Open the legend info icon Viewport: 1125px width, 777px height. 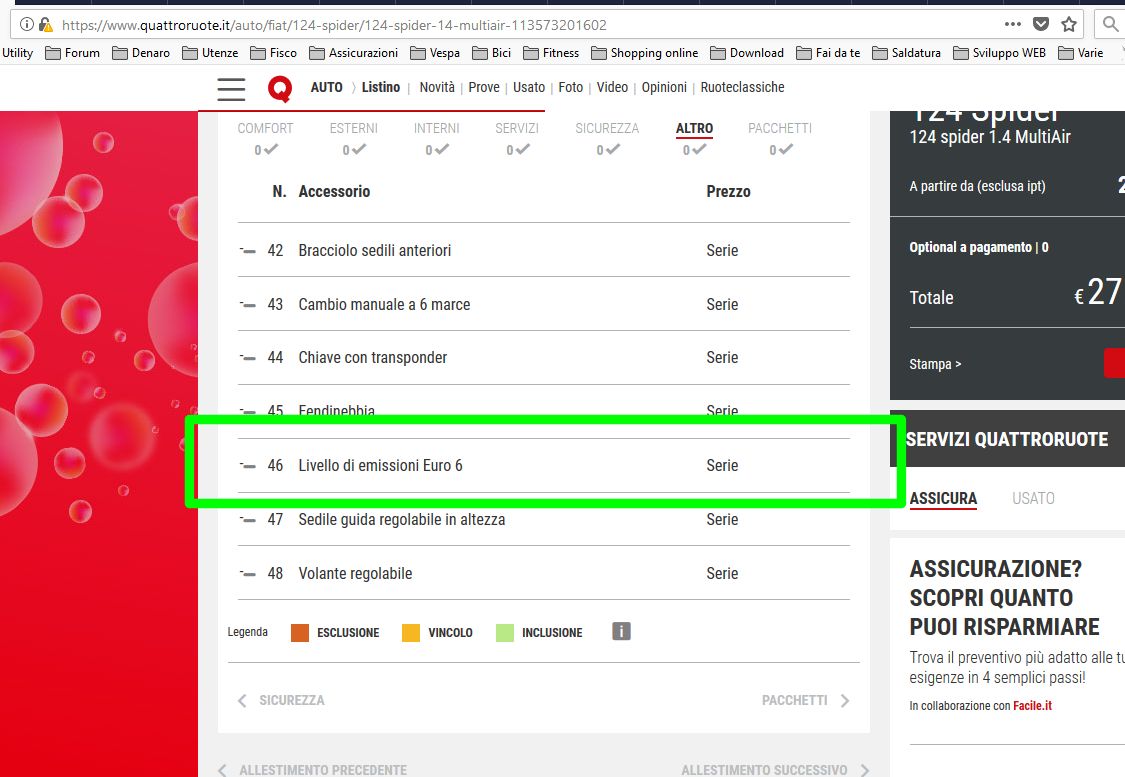621,631
